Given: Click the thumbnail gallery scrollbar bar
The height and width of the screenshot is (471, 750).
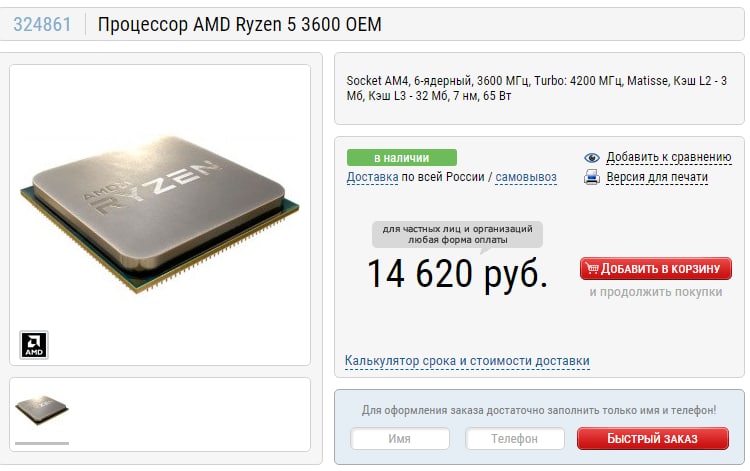Looking at the screenshot, I should point(42,443).
